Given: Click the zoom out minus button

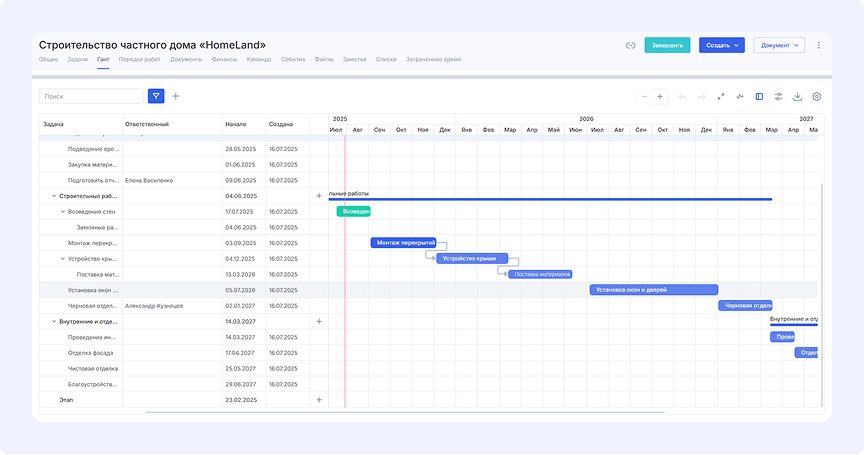Looking at the screenshot, I should (x=645, y=97).
